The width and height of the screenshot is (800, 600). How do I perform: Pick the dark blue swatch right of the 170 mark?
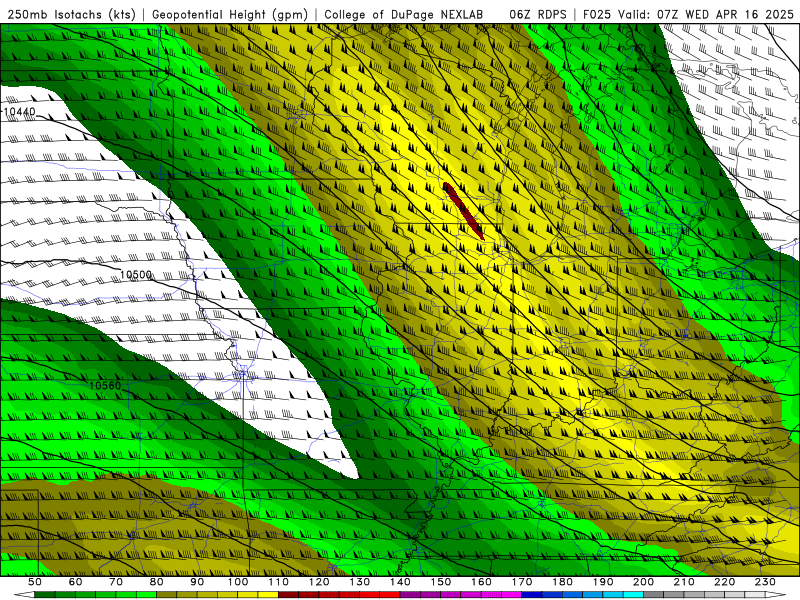pyautogui.click(x=532, y=595)
